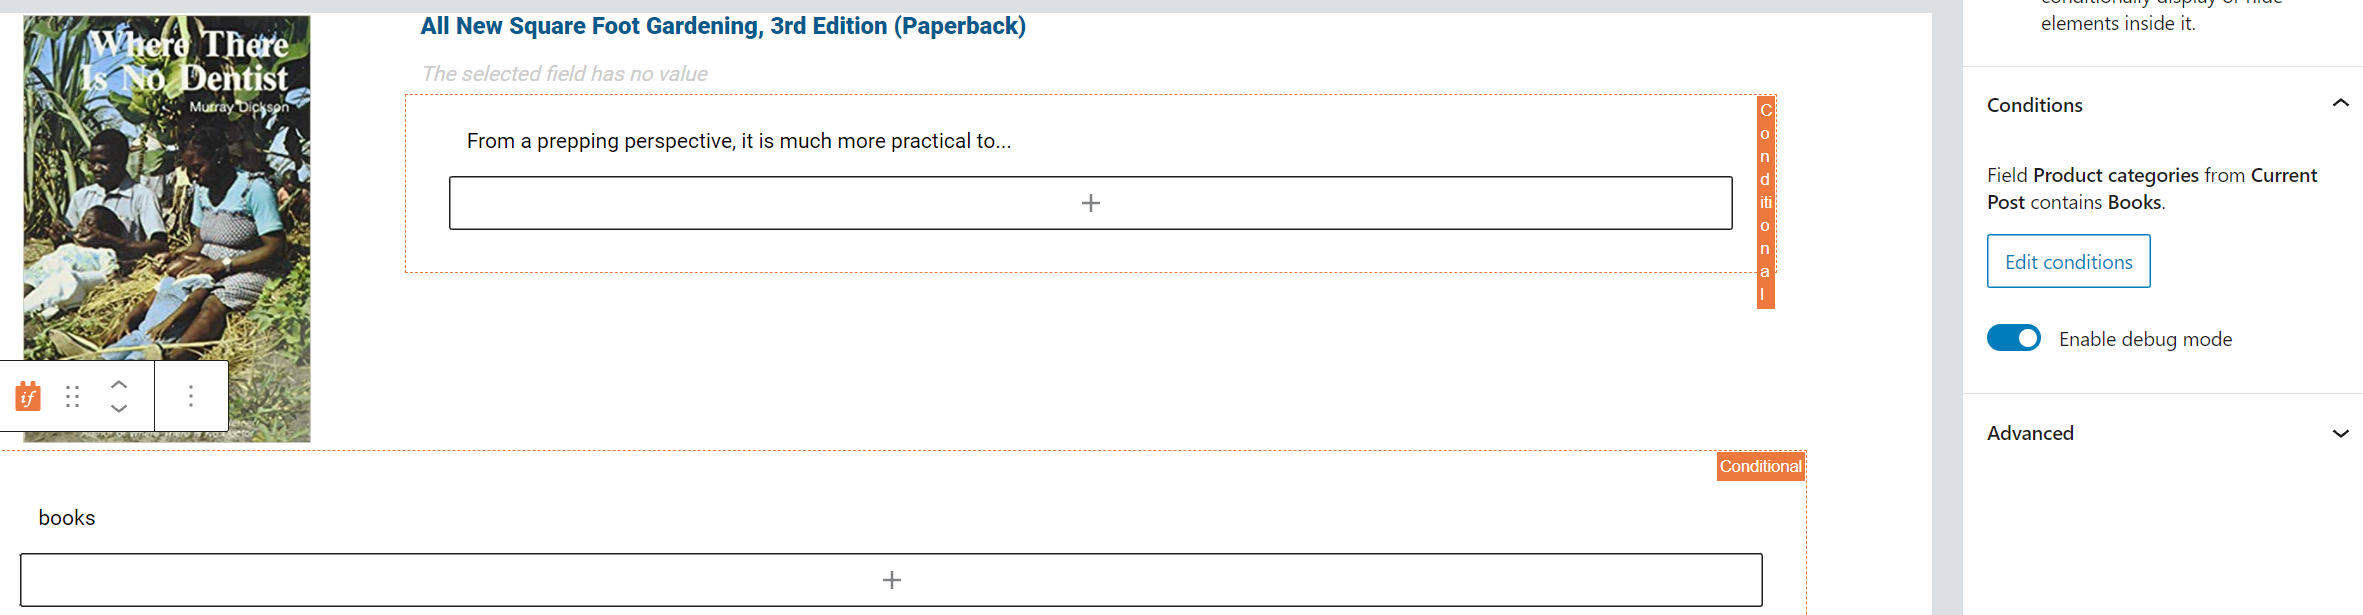Image resolution: width=2363 pixels, height=615 pixels.
Task: Expand the Advanced panel
Action: 2340,433
